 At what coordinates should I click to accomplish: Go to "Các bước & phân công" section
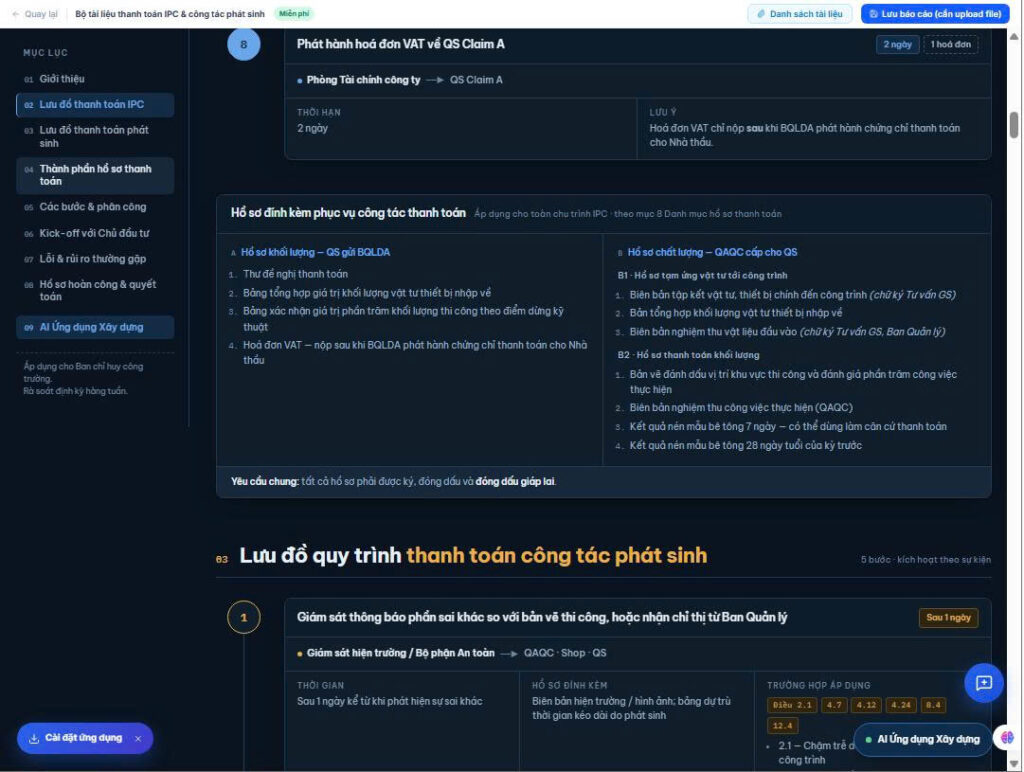(x=95, y=207)
